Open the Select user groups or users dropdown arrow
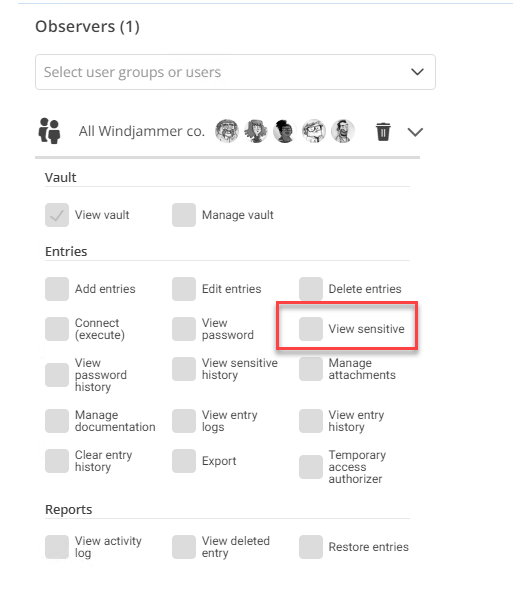 click(417, 72)
